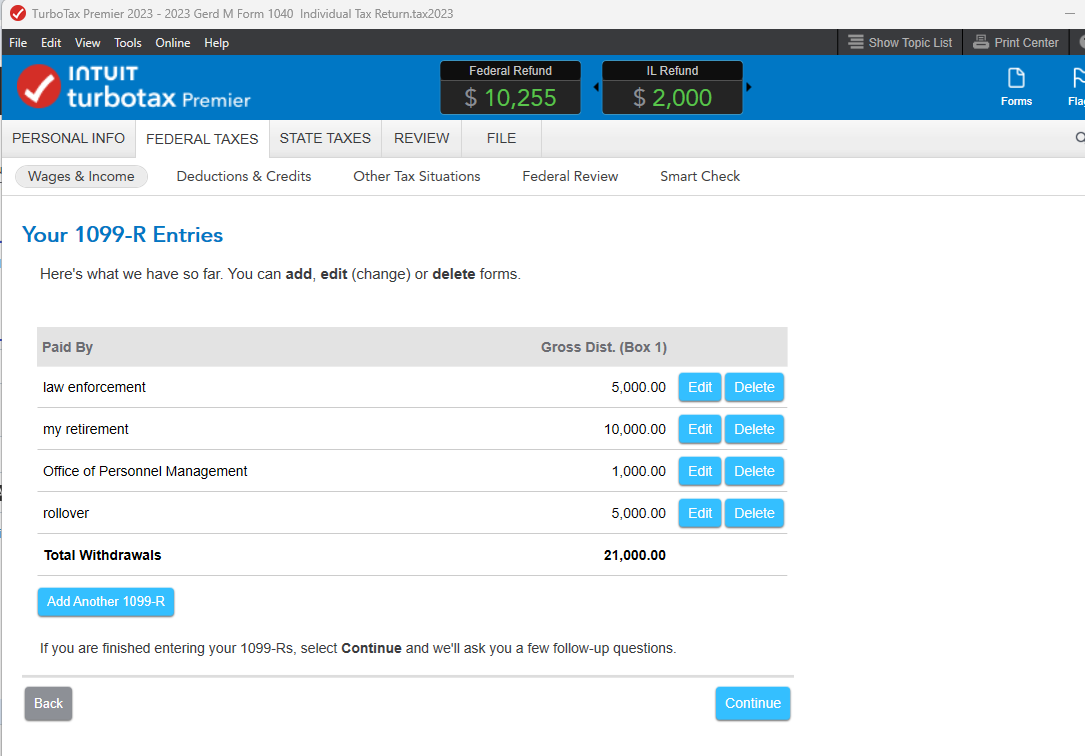This screenshot has height=756, width=1085.
Task: Open the Tools menu
Action: (x=128, y=43)
